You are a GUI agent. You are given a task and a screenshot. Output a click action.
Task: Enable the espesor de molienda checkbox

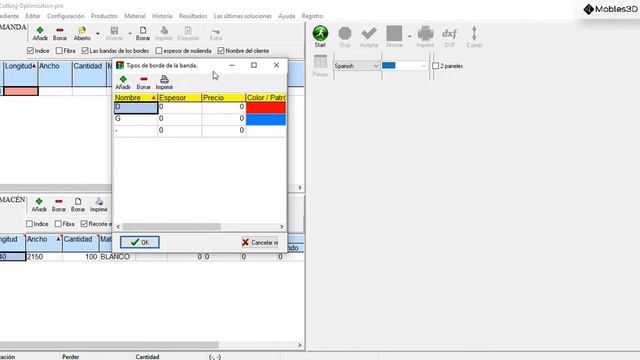(x=159, y=51)
